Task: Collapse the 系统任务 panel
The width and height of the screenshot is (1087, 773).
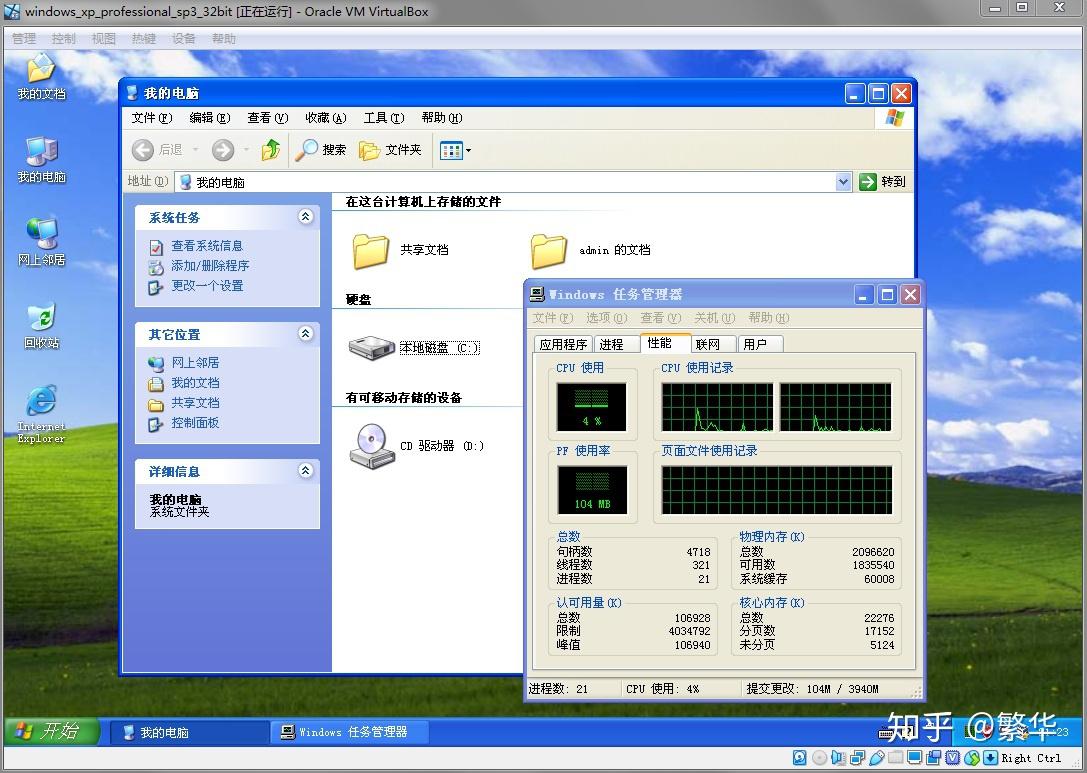Action: pos(305,217)
